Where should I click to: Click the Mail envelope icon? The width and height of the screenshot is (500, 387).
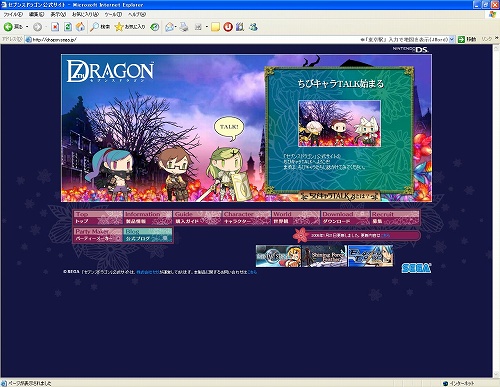tap(170, 27)
